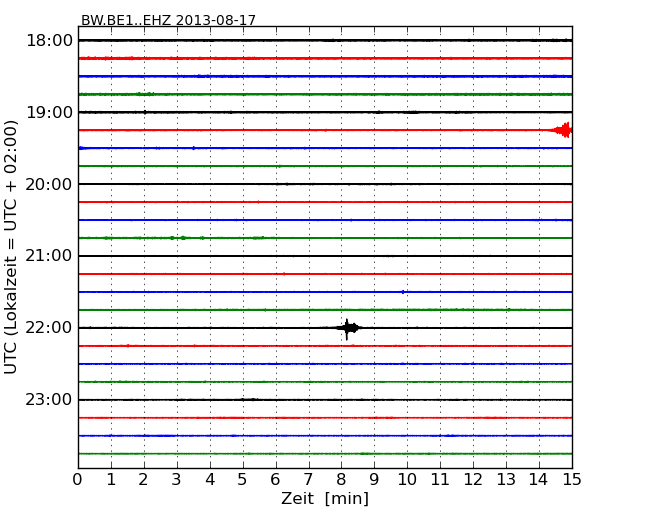Click x-axis tick label 4
650x520 pixels.
210,479
